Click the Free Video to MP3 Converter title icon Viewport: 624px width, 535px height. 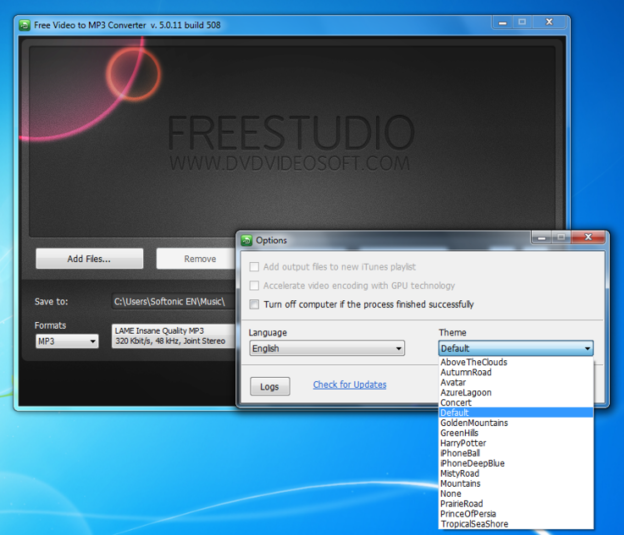(x=24, y=25)
